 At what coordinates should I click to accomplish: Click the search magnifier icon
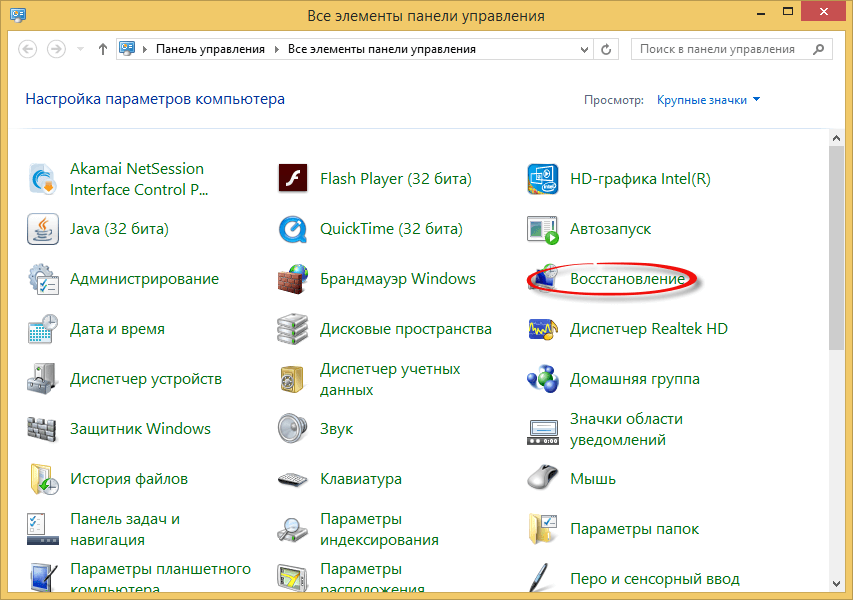pos(818,50)
